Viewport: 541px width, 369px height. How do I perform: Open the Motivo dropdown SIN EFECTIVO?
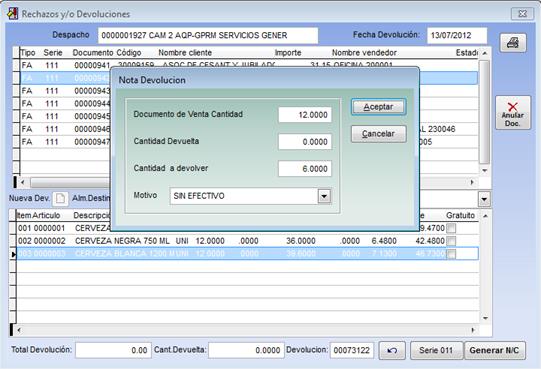(x=324, y=196)
